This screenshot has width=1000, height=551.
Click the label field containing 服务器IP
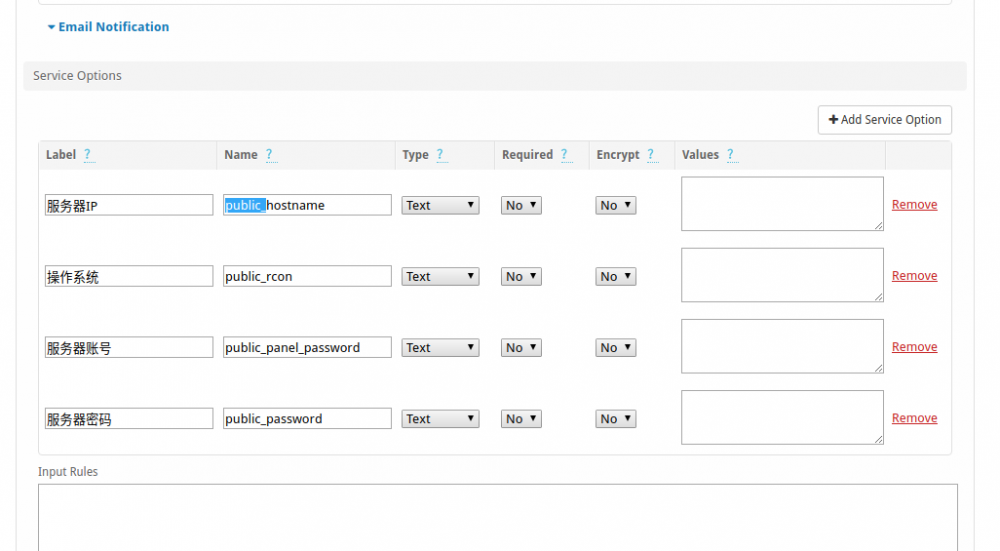coord(129,205)
